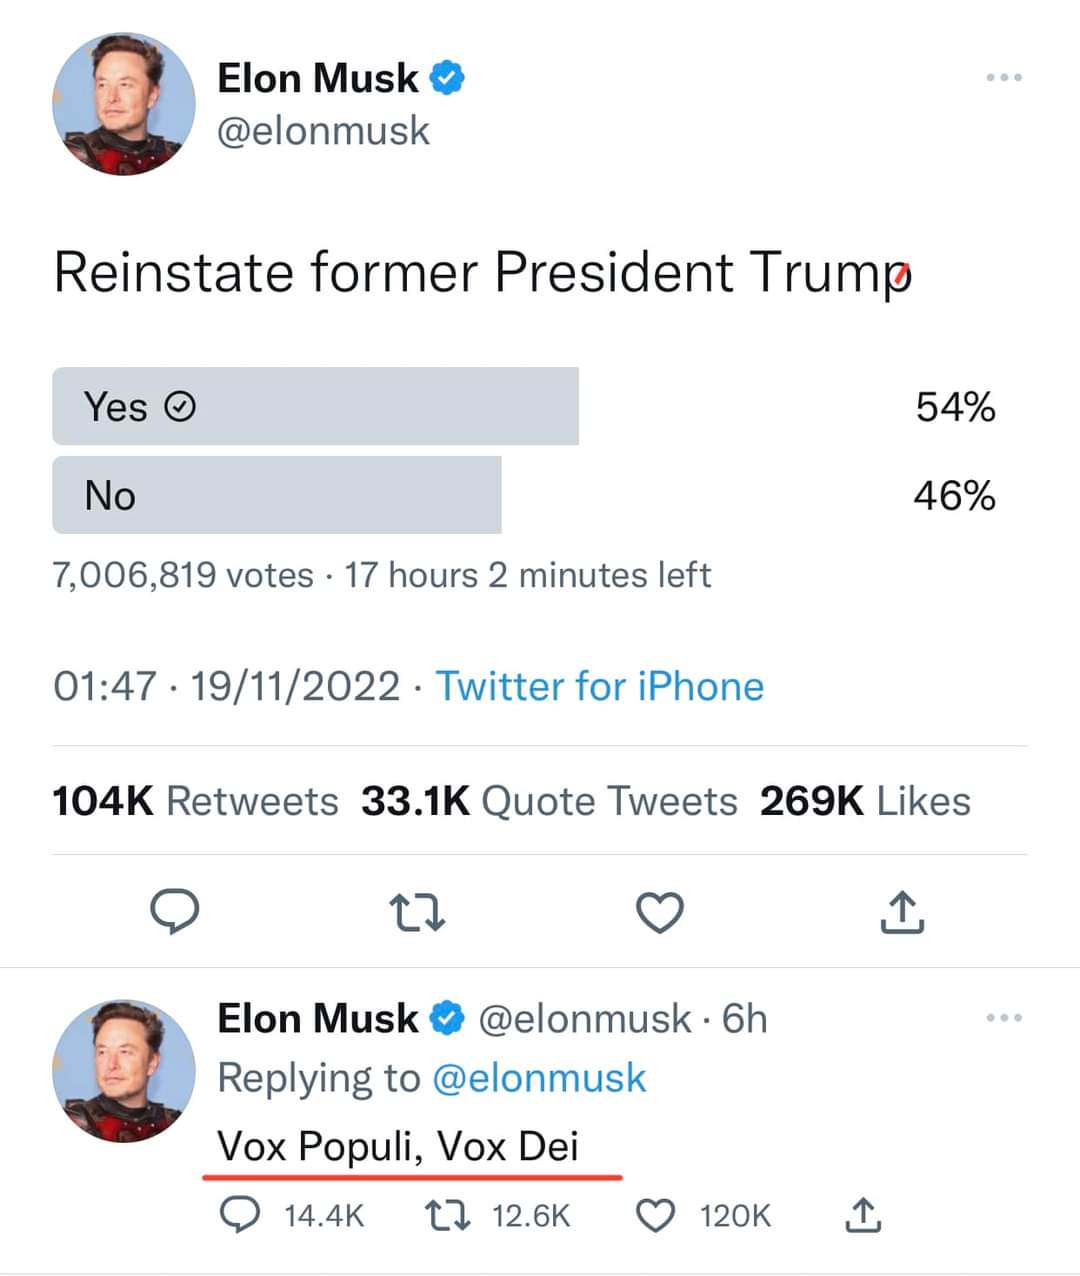Open more options on main tweet
The width and height of the screenshot is (1080, 1276).
[x=1003, y=78]
